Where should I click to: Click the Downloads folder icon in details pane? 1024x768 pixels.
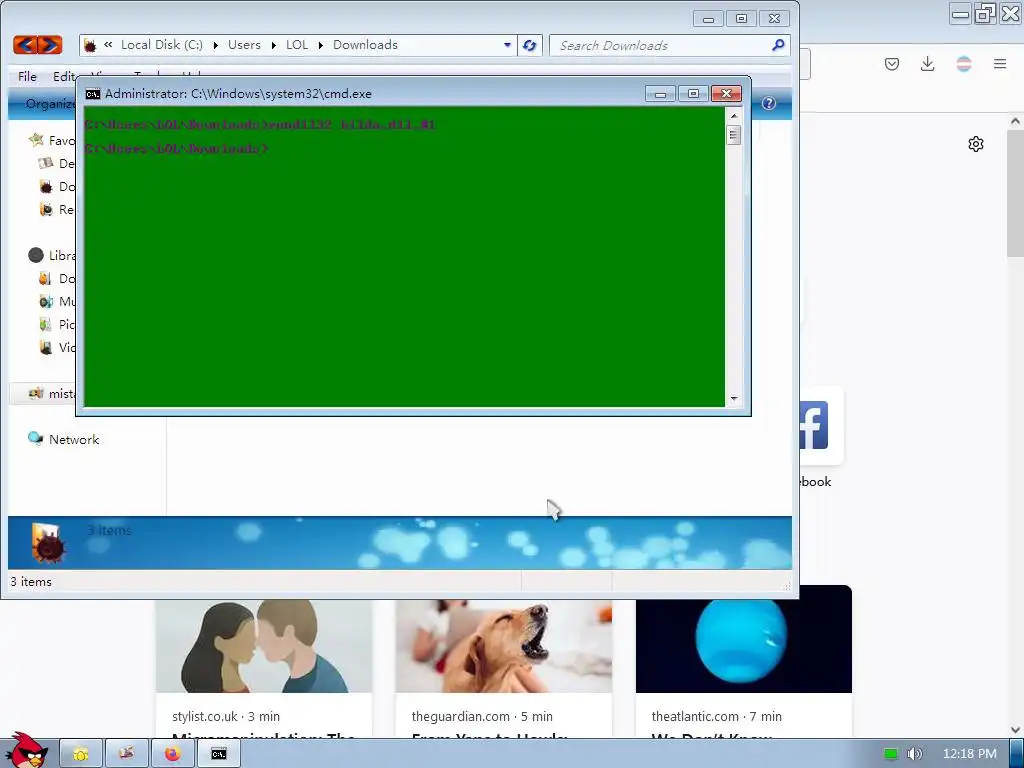(48, 543)
